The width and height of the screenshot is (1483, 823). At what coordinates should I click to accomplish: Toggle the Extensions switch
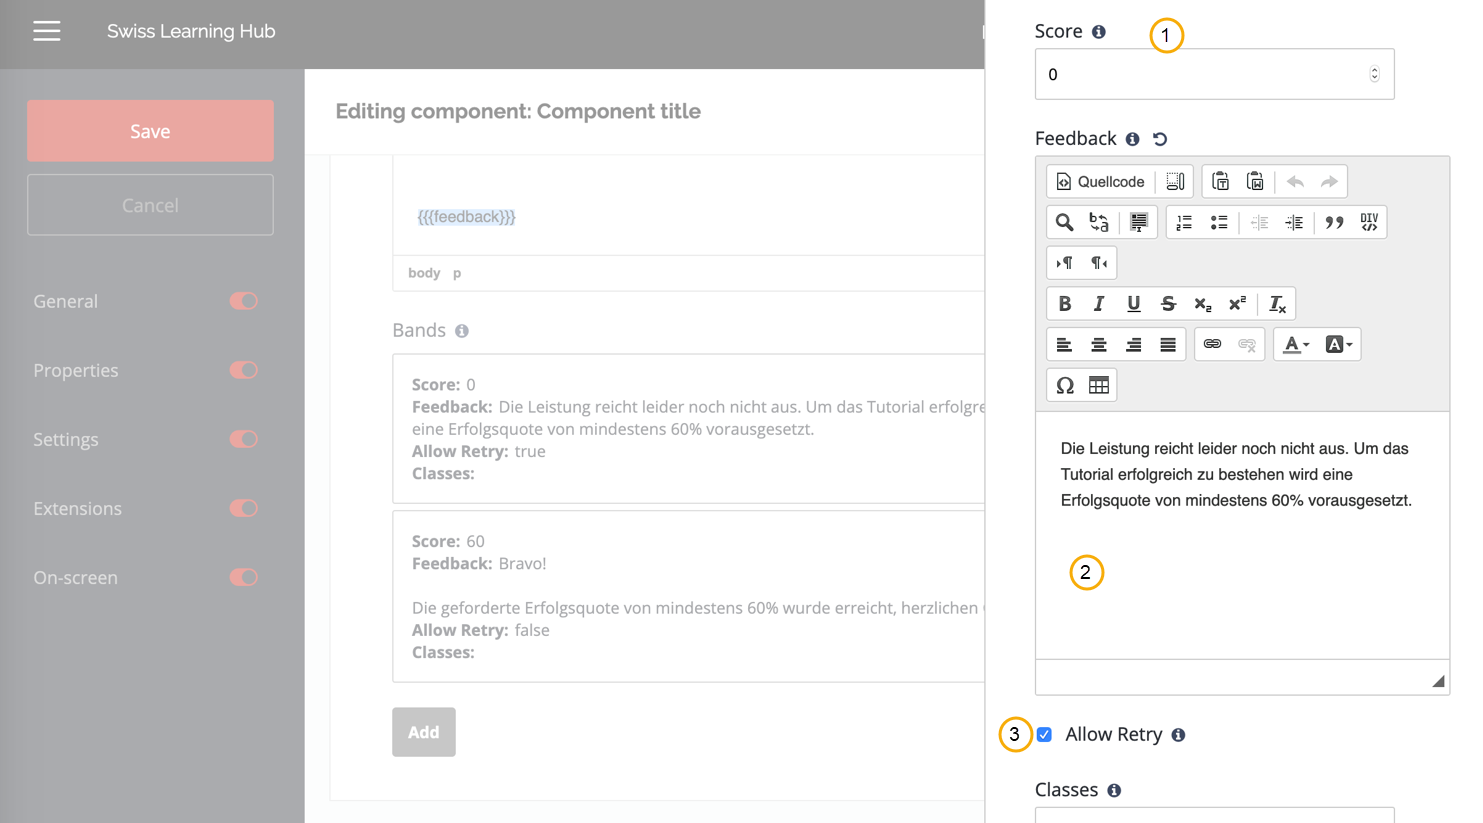click(x=243, y=508)
